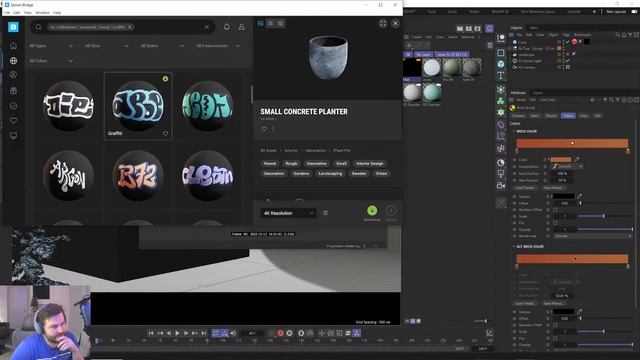
Task: Select the Camera tool in Cinema 4D palette
Action: tap(501, 185)
